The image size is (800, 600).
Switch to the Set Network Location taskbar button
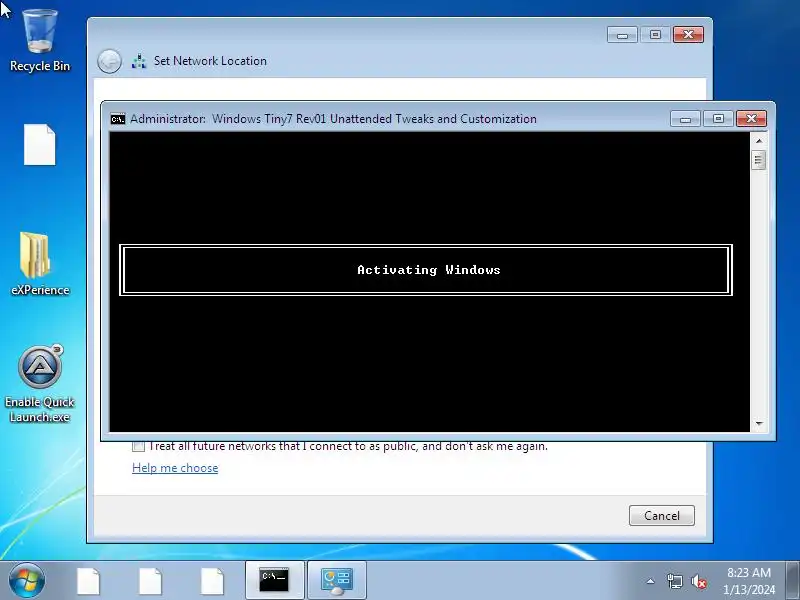click(337, 580)
